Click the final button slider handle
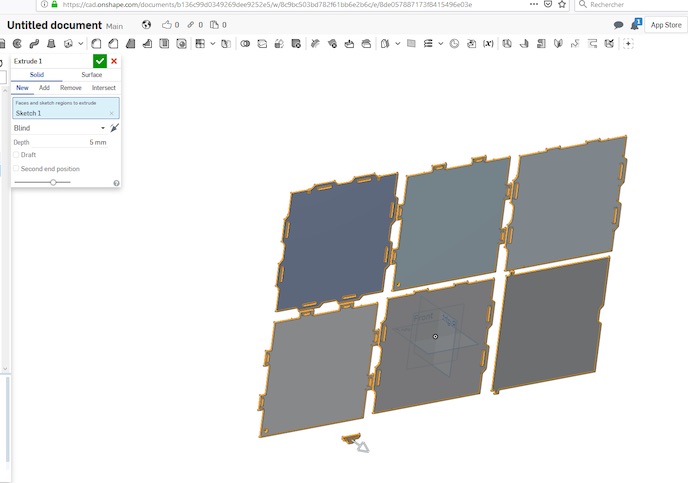Screen dimensions: 688x483 coord(53,182)
